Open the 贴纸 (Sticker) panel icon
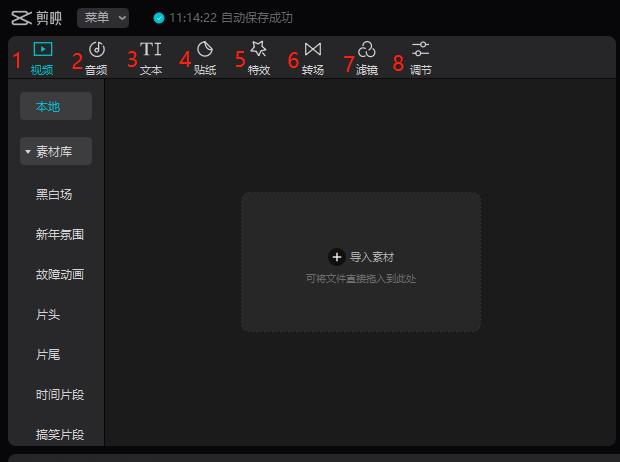Image resolution: width=620 pixels, height=462 pixels. pyautogui.click(x=205, y=50)
